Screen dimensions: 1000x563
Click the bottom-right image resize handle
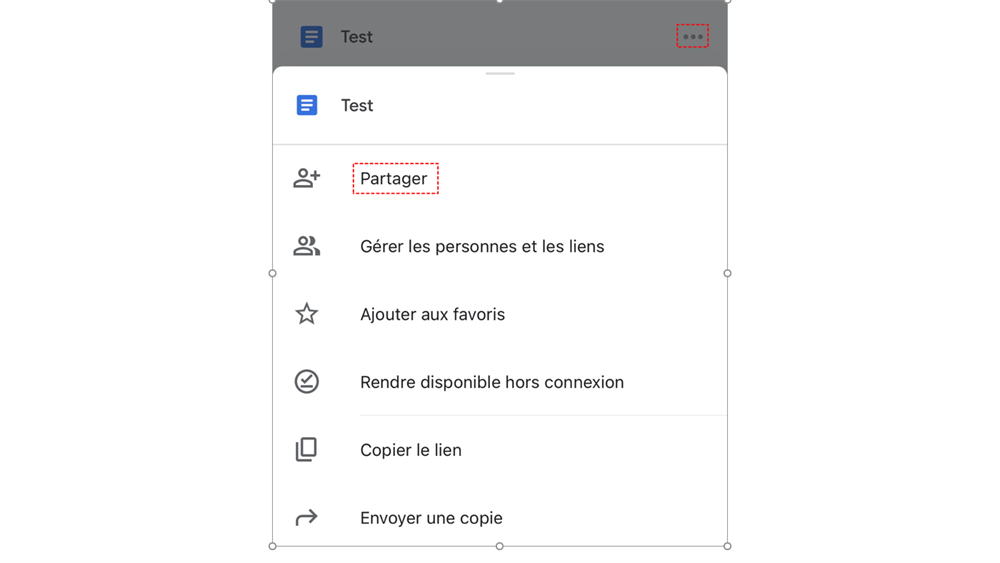[x=727, y=546]
